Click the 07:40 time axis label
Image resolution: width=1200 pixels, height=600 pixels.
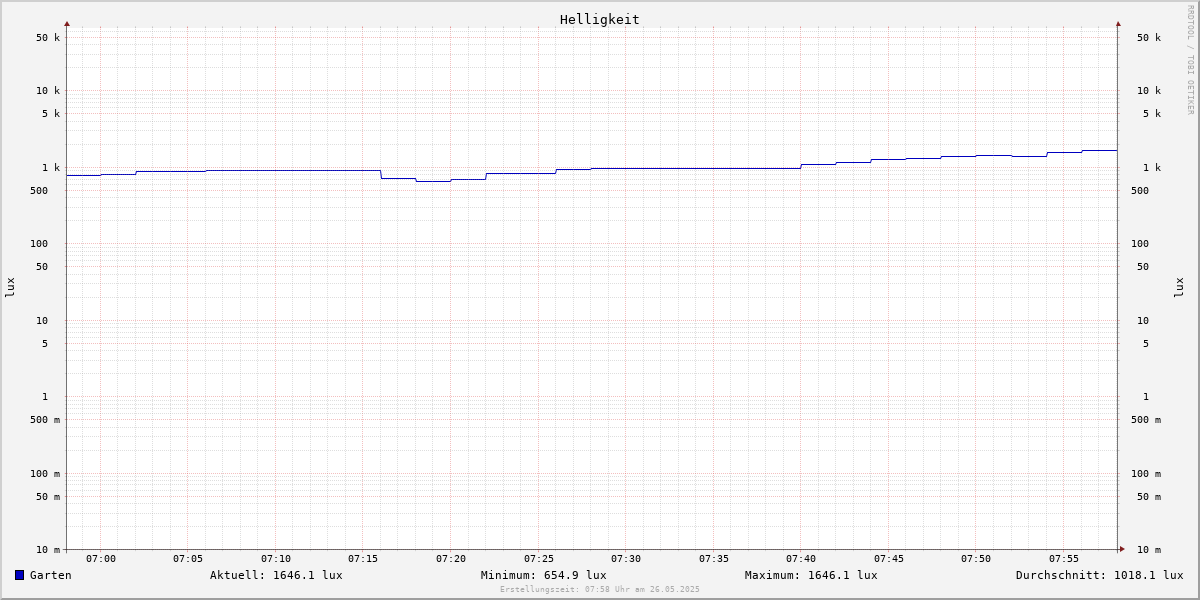coord(801,559)
